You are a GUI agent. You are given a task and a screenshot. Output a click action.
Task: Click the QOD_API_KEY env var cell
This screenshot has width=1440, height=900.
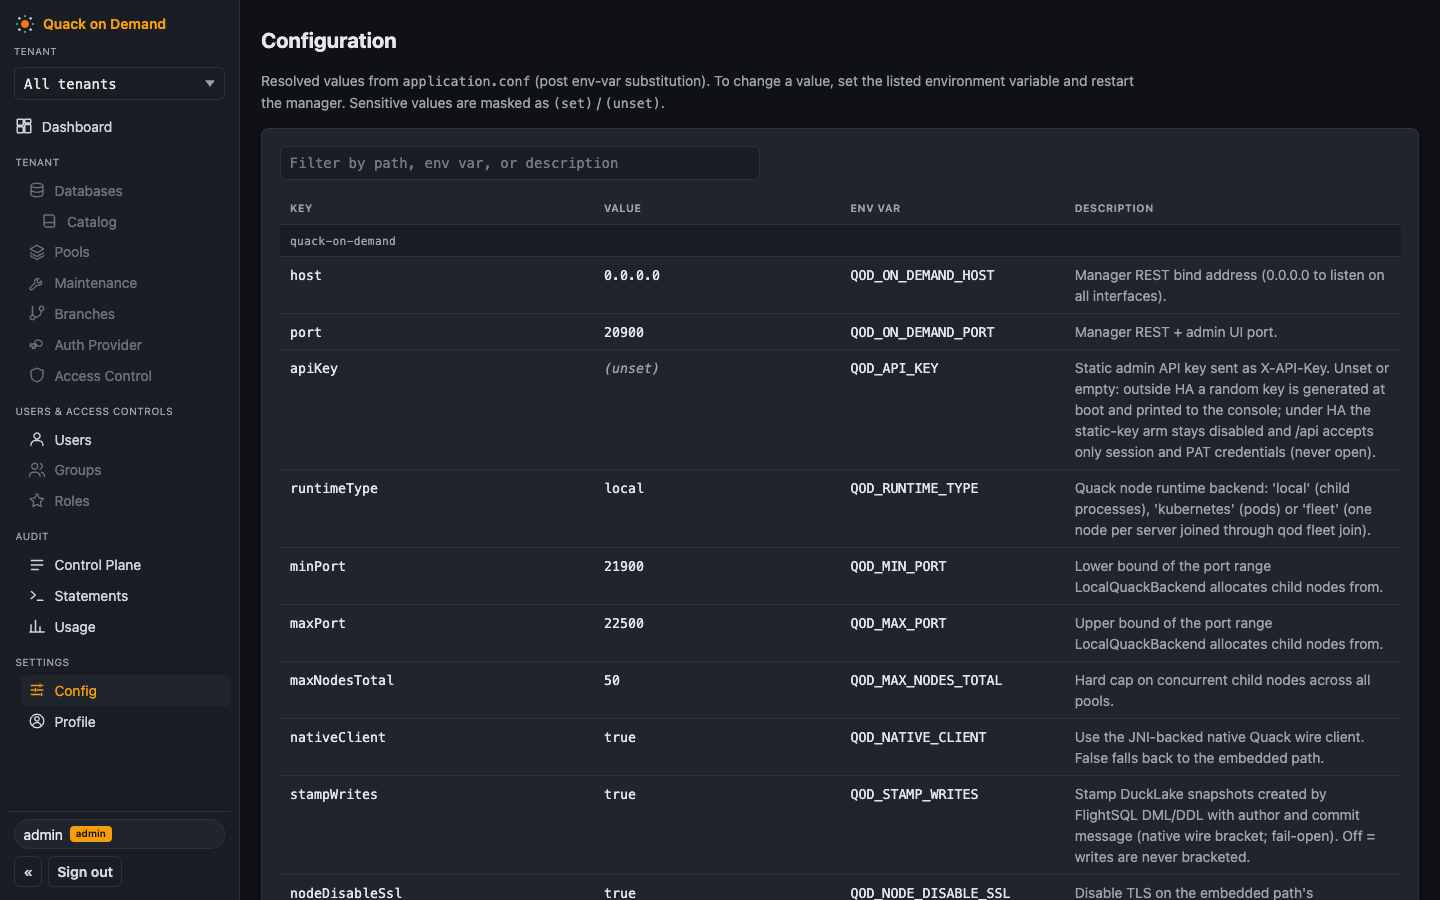[x=894, y=368]
